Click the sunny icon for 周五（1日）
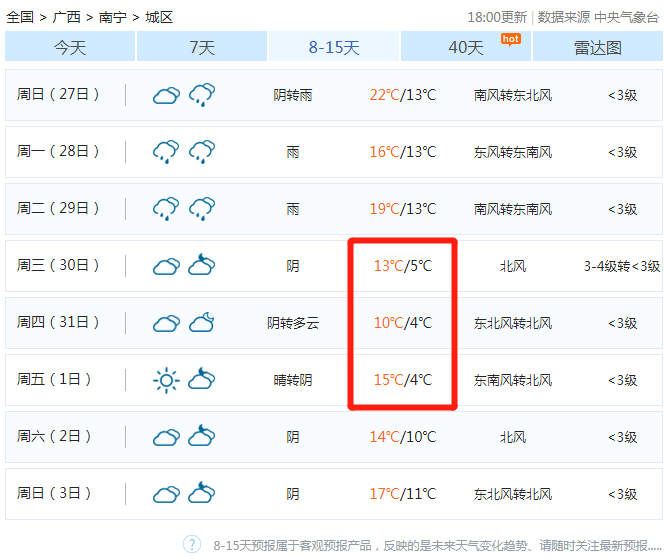Viewport: 664px width, 559px height. 166,380
